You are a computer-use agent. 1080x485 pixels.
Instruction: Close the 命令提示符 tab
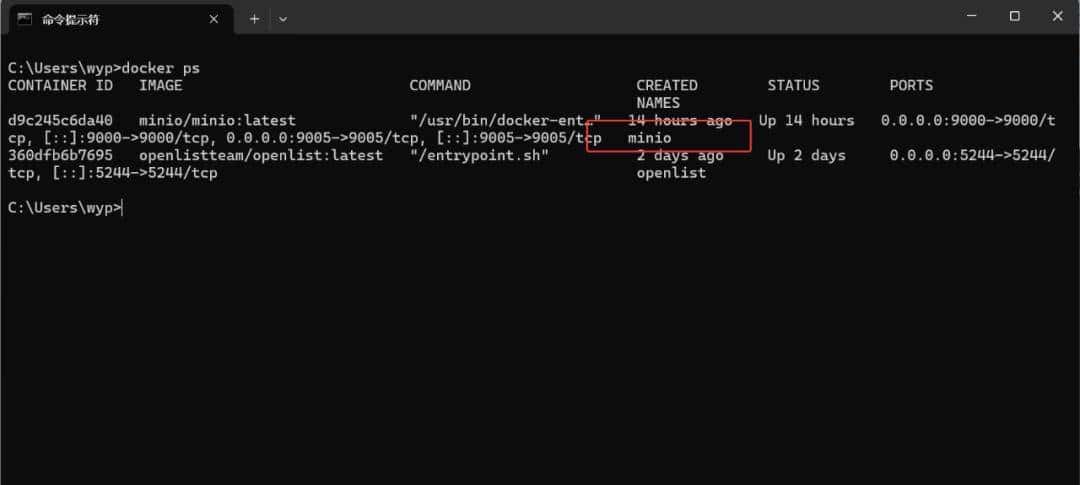point(214,18)
